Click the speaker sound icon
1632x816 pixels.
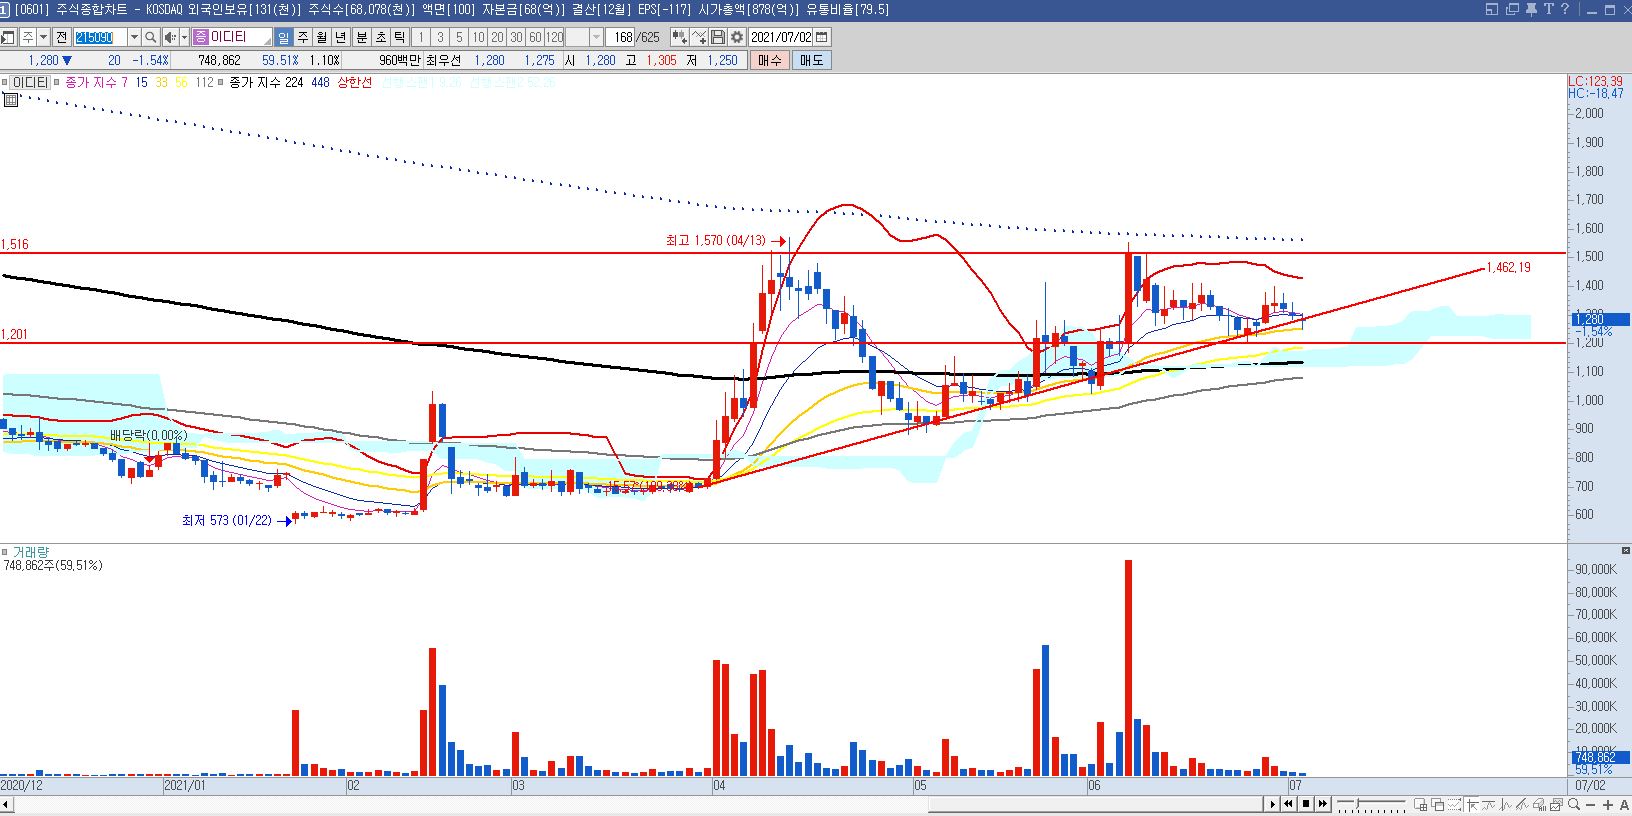click(169, 37)
